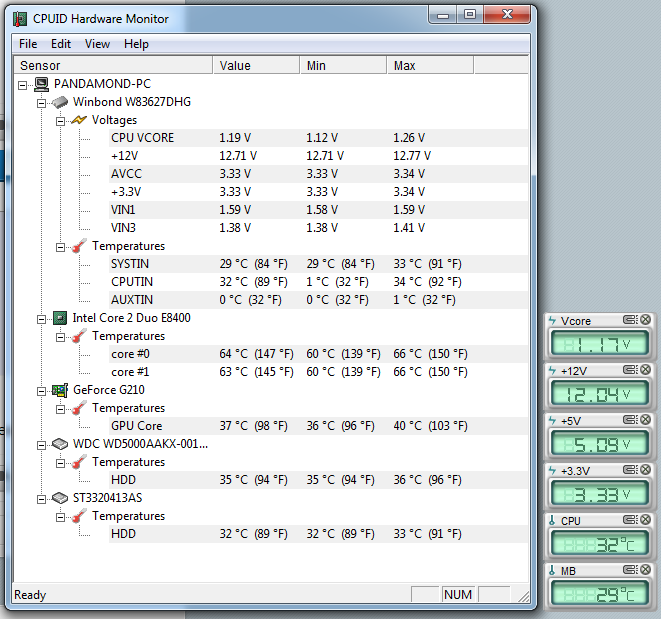Open the Edit menu
The image size is (661, 619).
pyautogui.click(x=61, y=44)
